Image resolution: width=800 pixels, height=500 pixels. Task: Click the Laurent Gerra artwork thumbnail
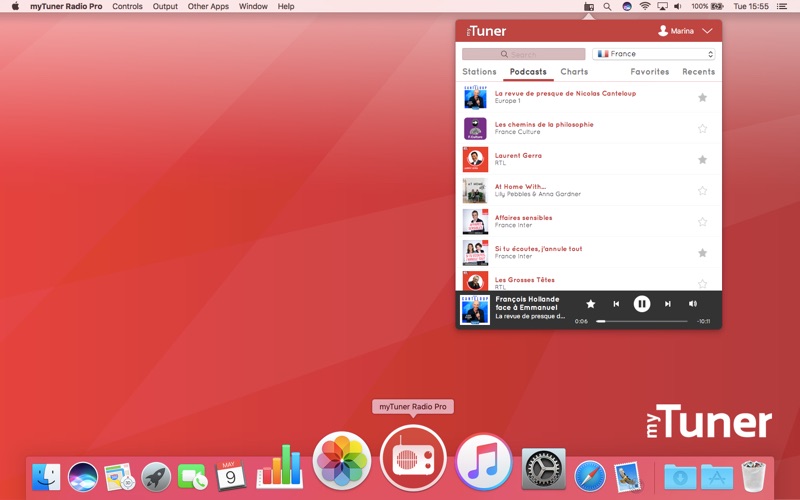tap(475, 160)
